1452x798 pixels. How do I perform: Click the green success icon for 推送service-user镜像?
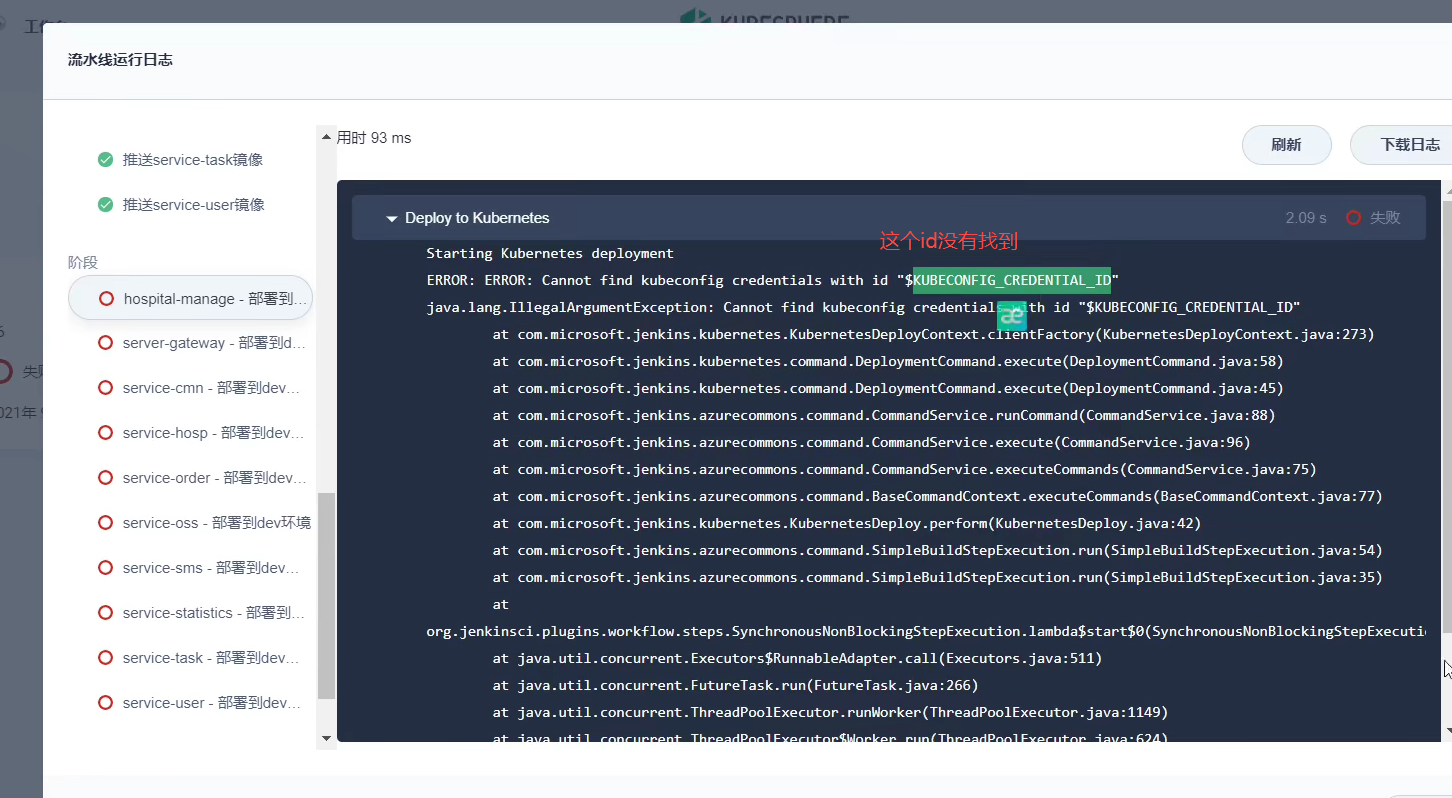105,205
